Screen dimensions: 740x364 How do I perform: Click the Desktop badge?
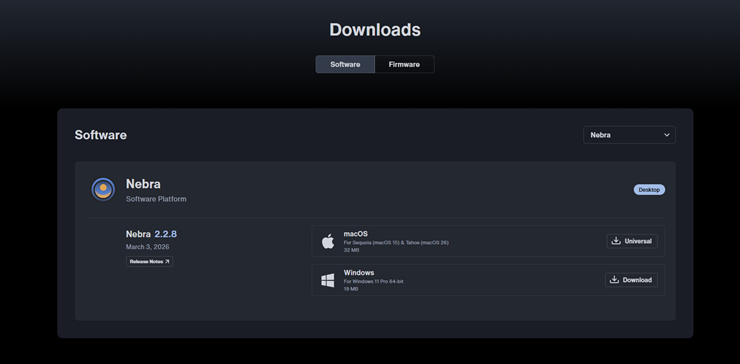point(649,189)
